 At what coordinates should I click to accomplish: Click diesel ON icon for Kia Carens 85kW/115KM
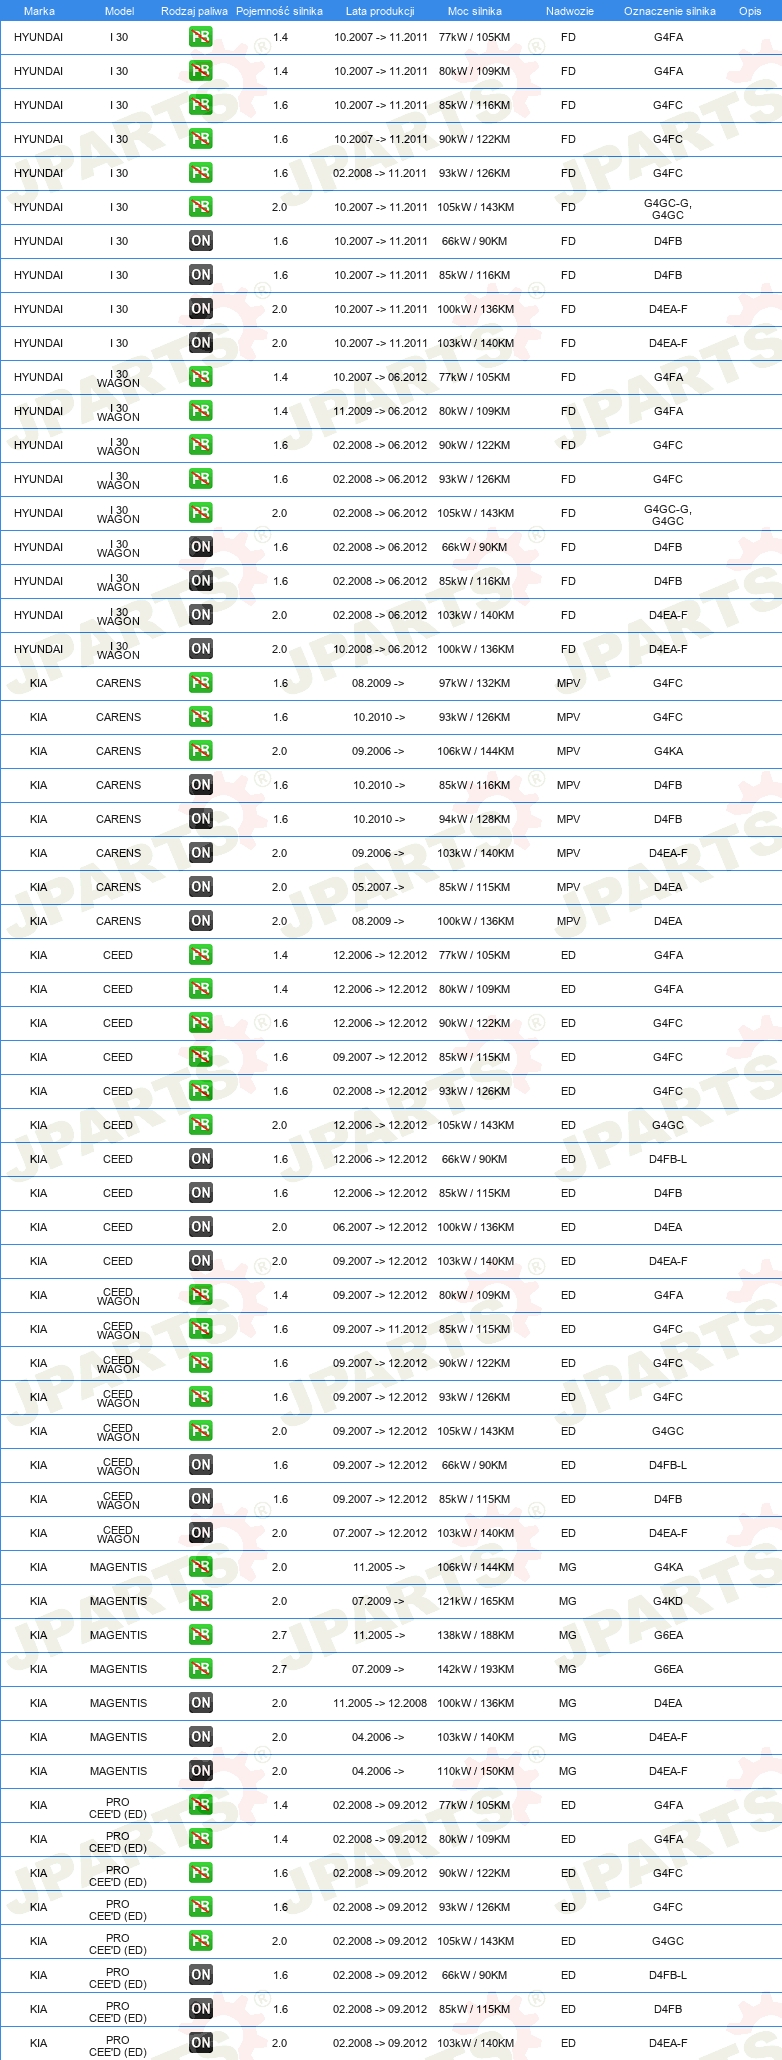(200, 887)
